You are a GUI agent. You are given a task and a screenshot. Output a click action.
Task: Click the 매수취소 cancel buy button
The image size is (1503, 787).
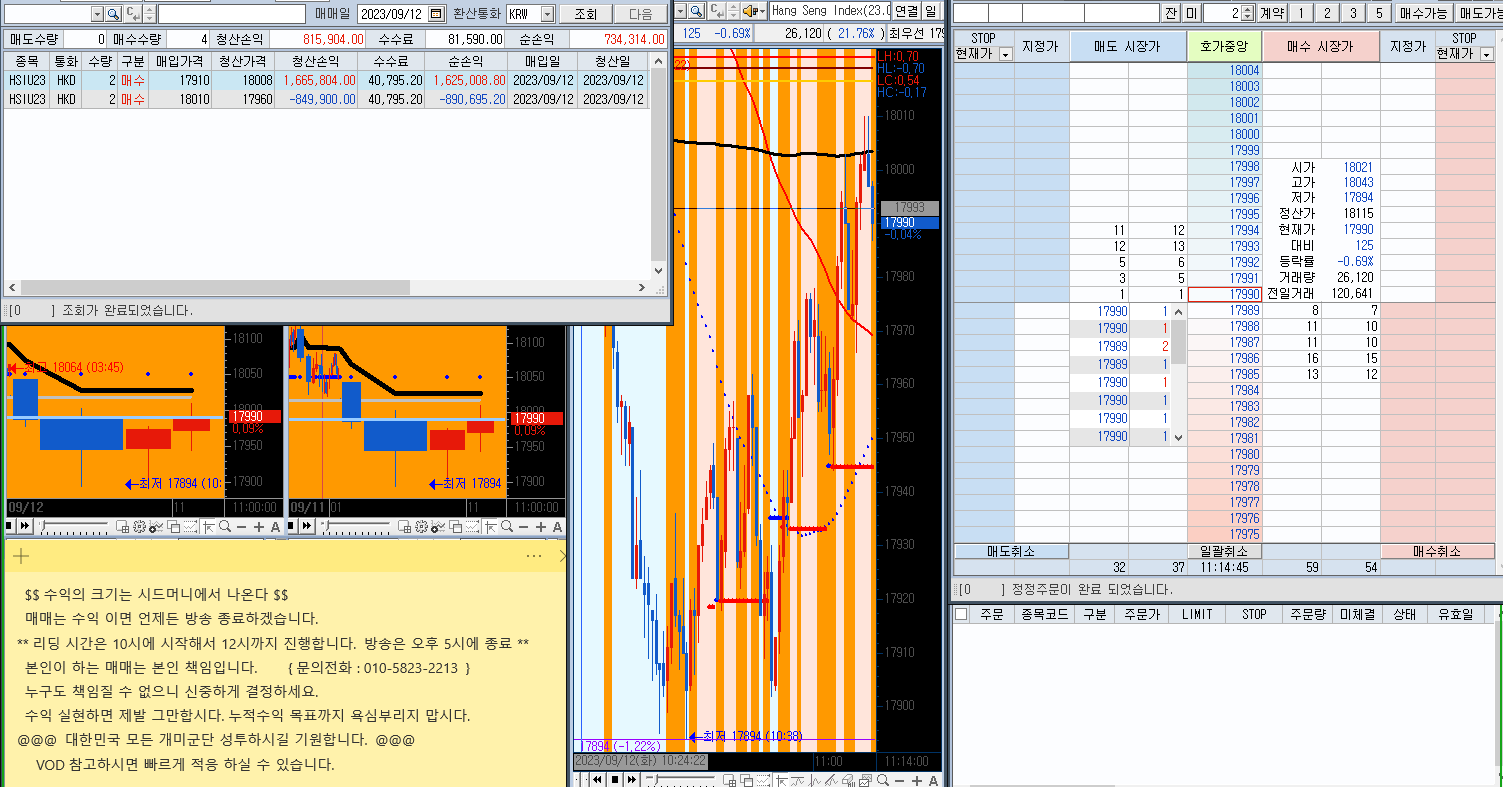(x=1437, y=551)
